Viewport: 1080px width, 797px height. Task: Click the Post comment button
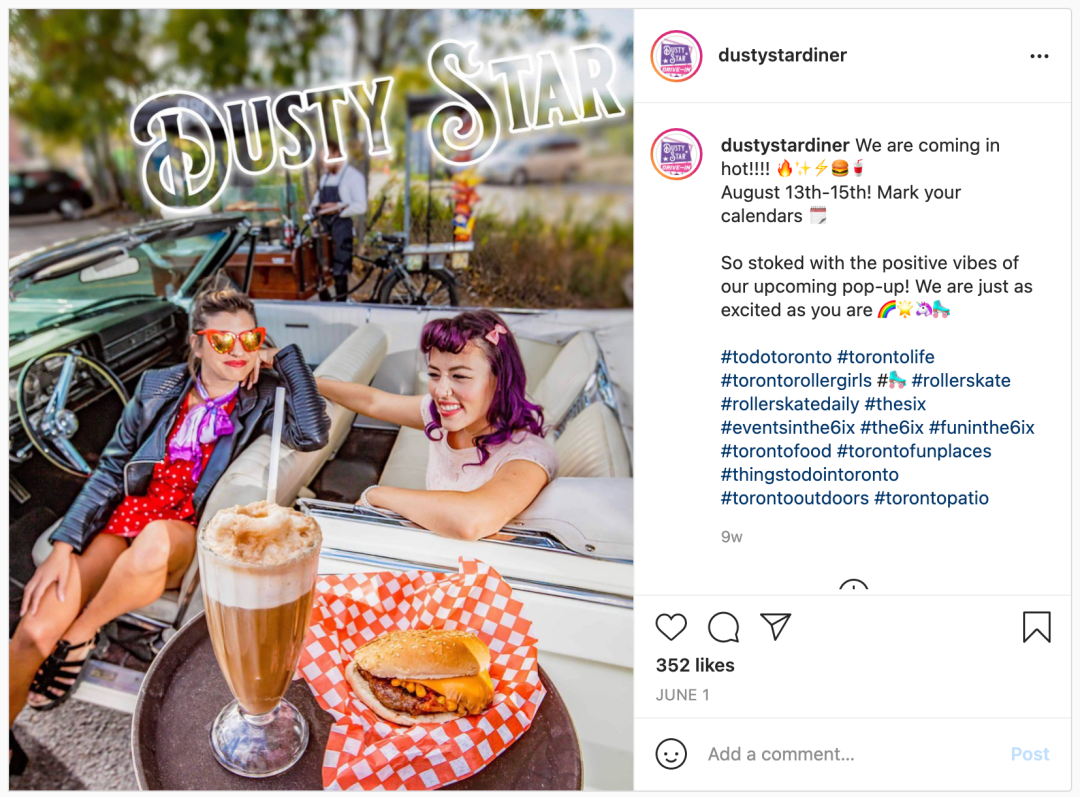click(x=1030, y=754)
